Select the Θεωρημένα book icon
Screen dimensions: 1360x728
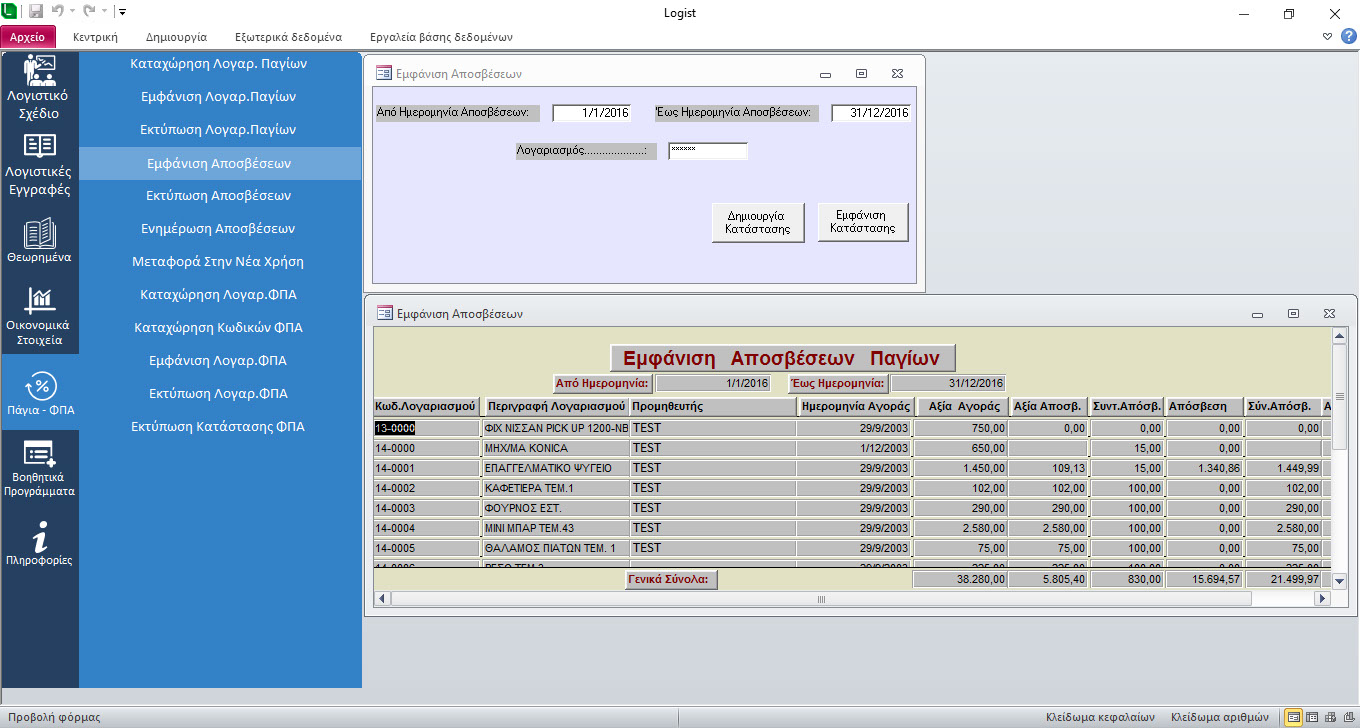(x=39, y=240)
